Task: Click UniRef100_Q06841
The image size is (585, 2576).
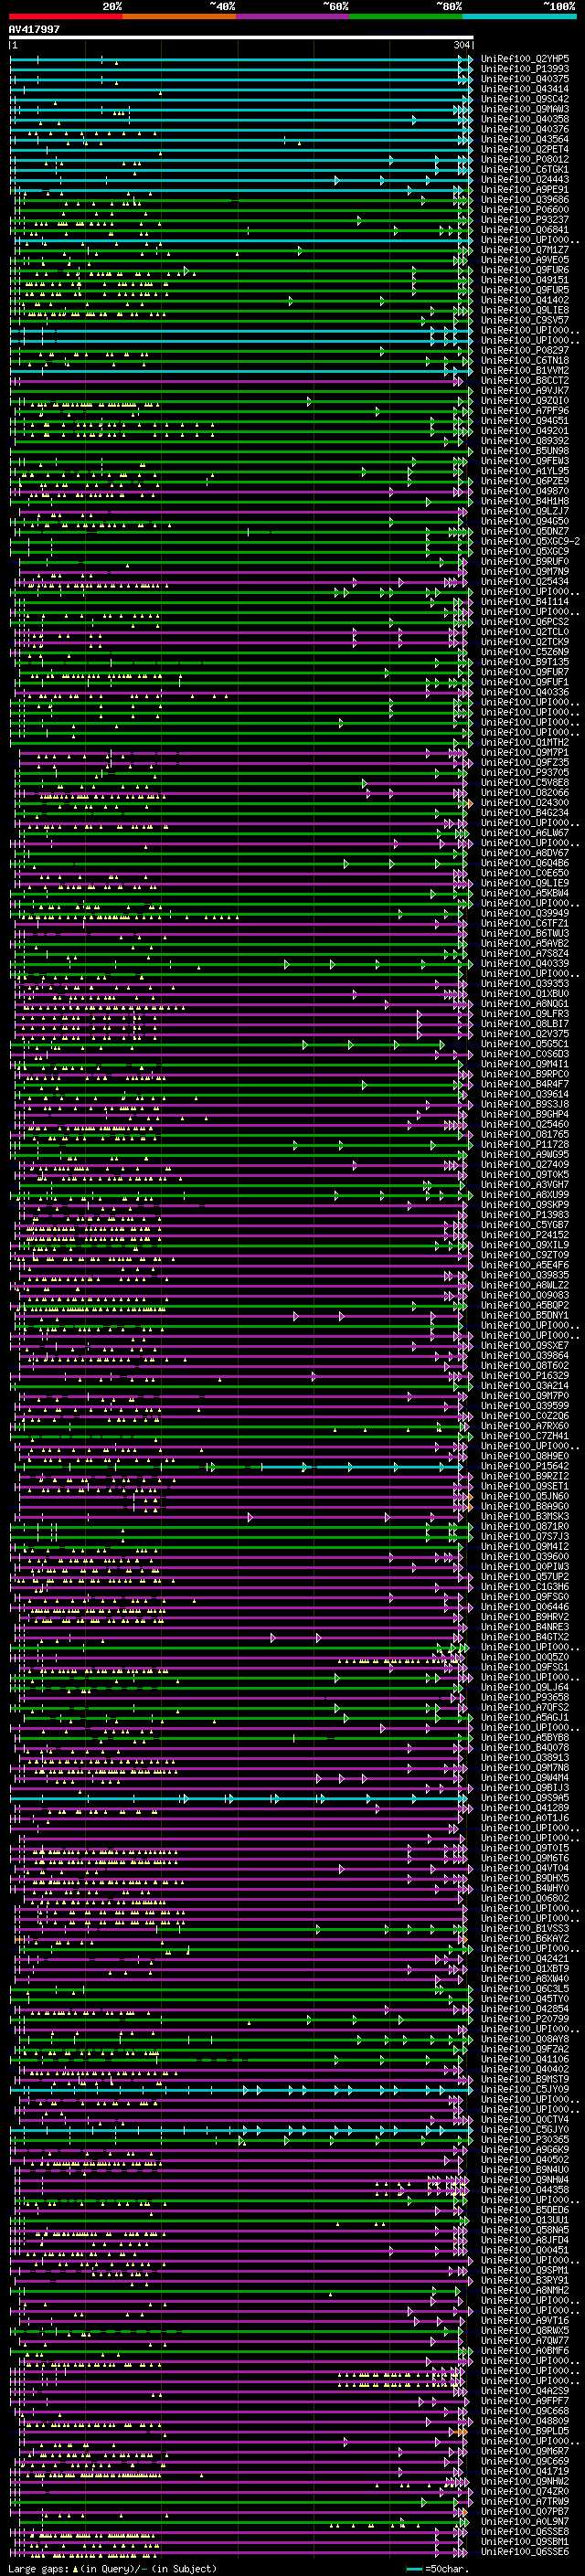Action: (x=525, y=230)
